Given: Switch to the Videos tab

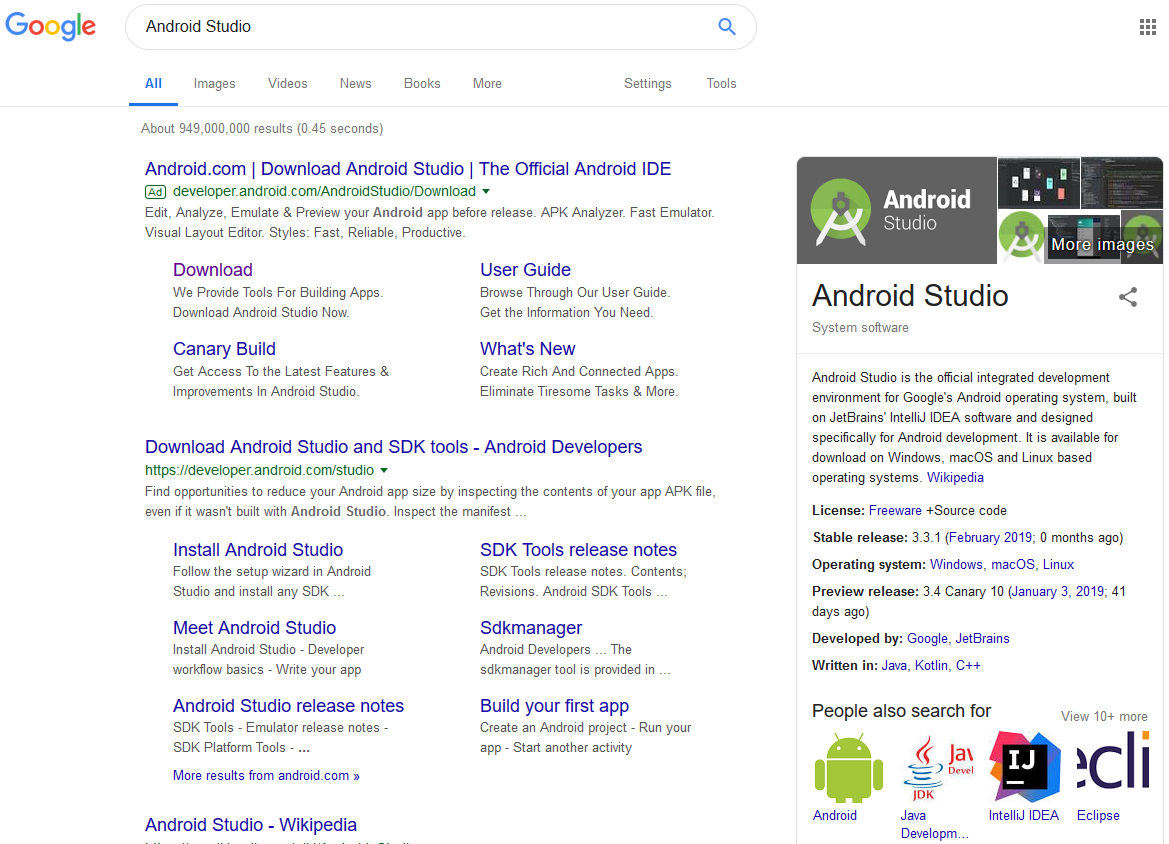Looking at the screenshot, I should click(x=287, y=84).
